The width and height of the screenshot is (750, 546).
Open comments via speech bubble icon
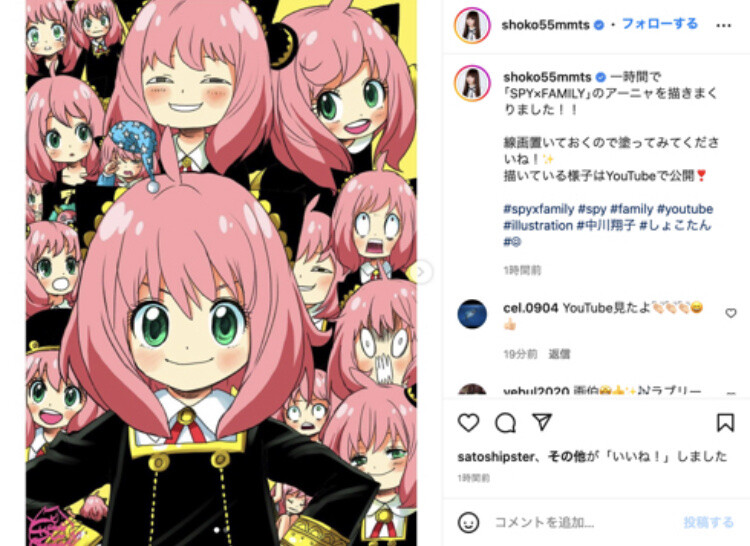coord(505,423)
